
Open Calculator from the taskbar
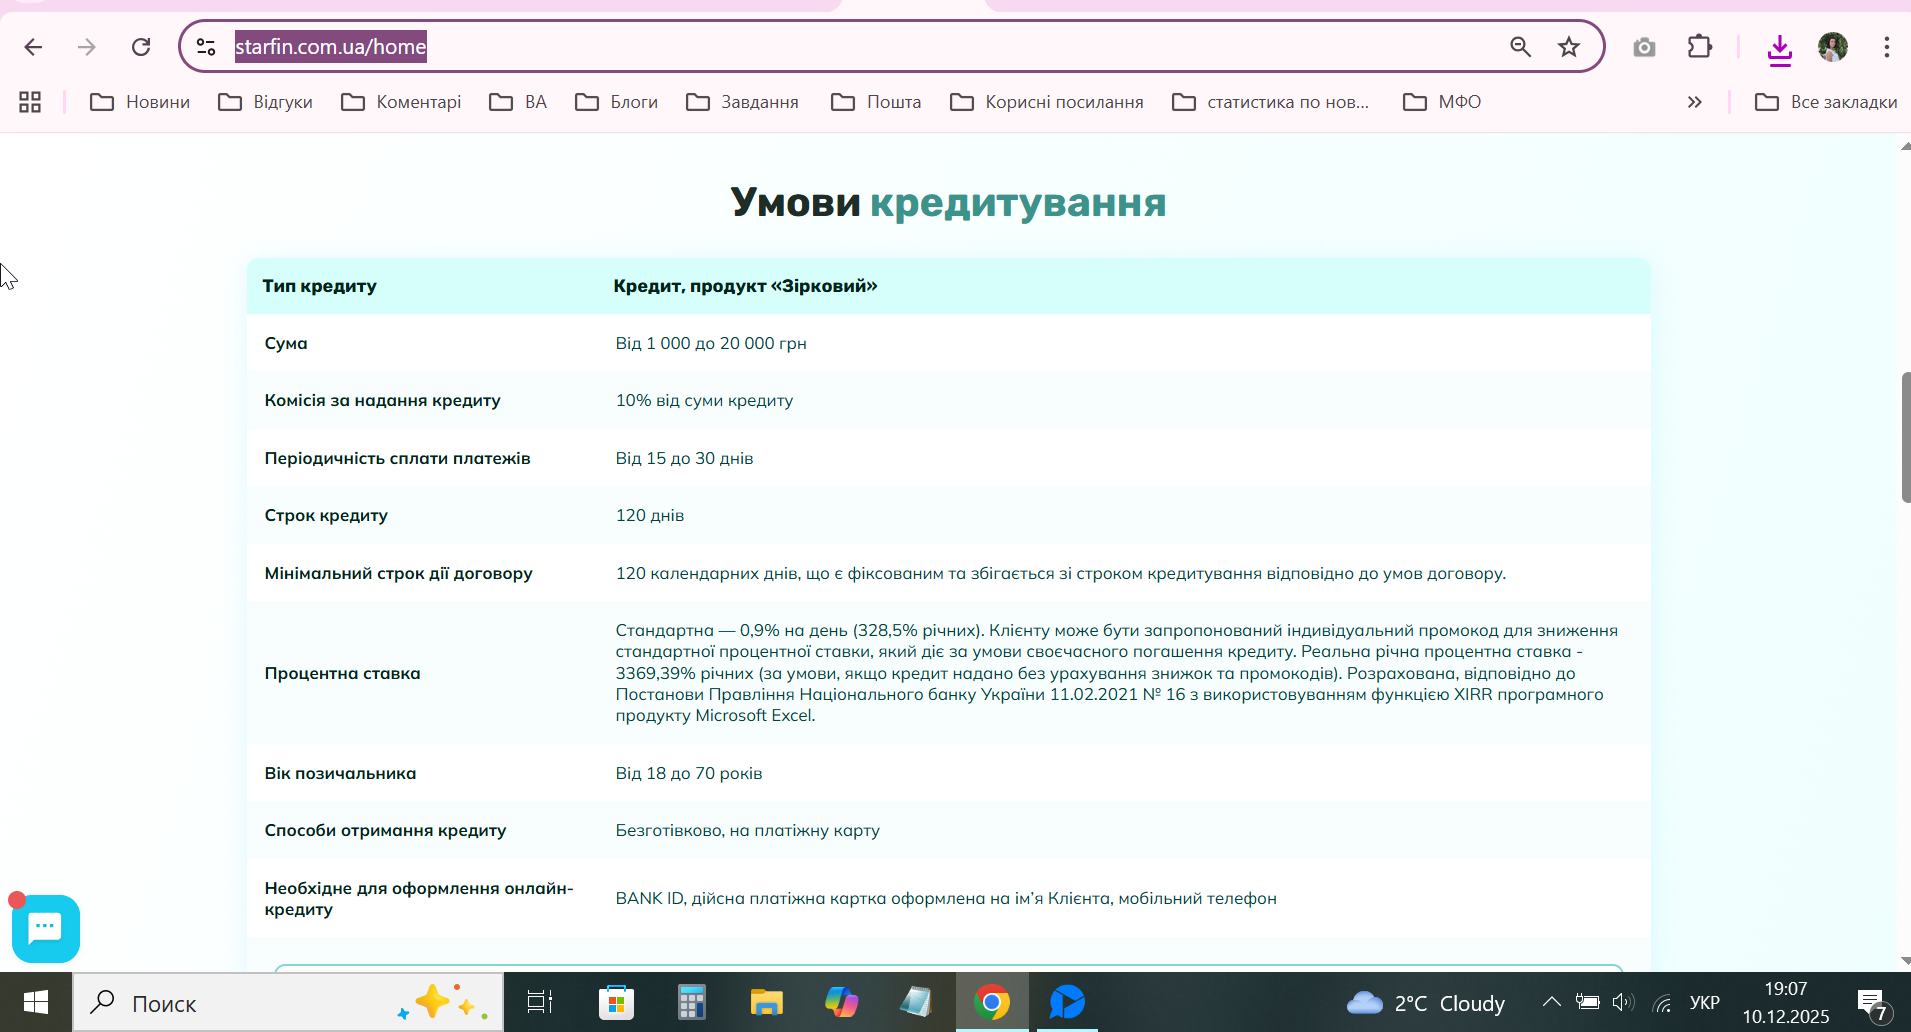click(691, 1002)
